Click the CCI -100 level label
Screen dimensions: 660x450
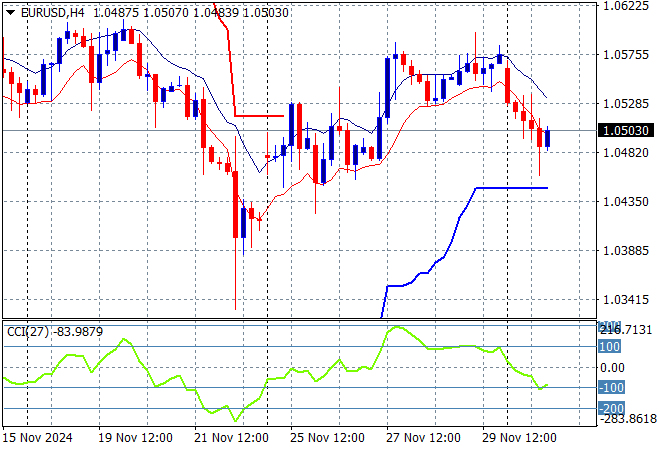tap(612, 387)
